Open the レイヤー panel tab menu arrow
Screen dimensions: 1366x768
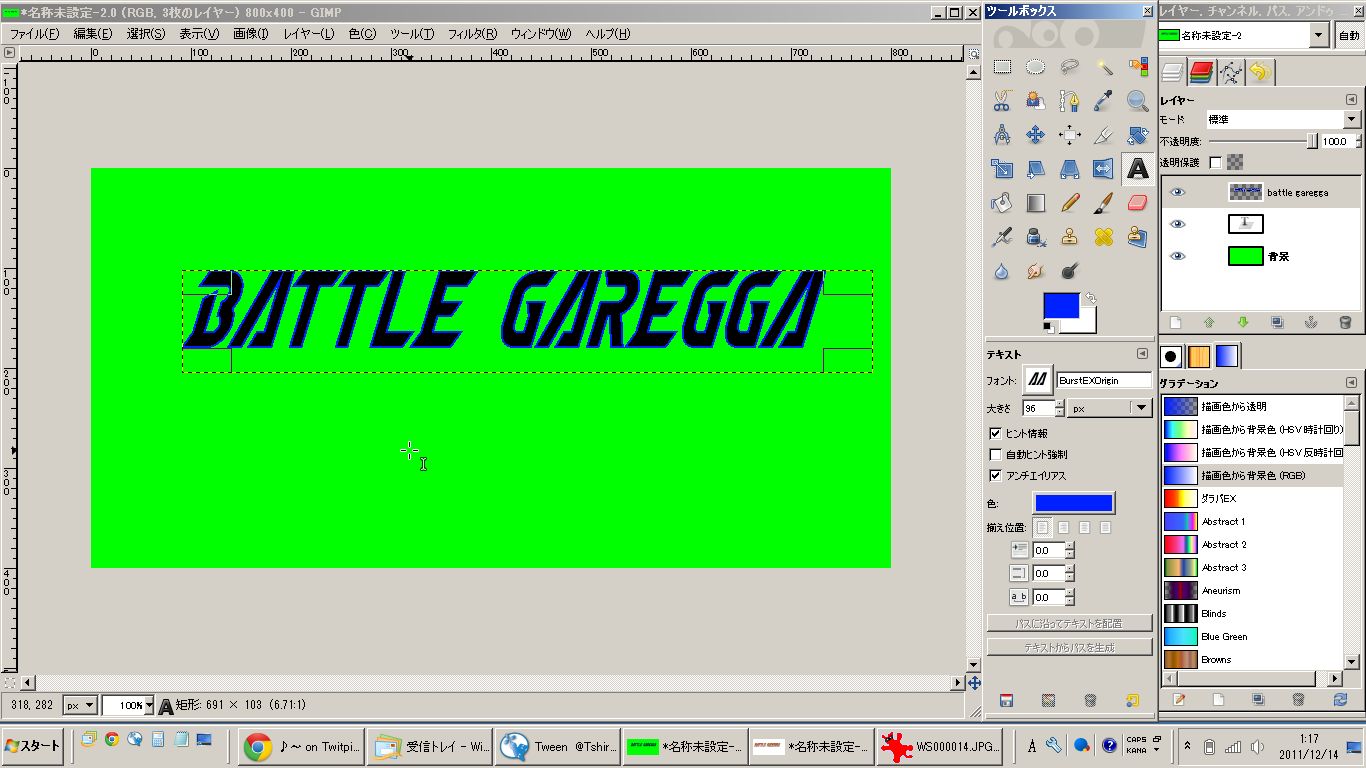click(1351, 100)
